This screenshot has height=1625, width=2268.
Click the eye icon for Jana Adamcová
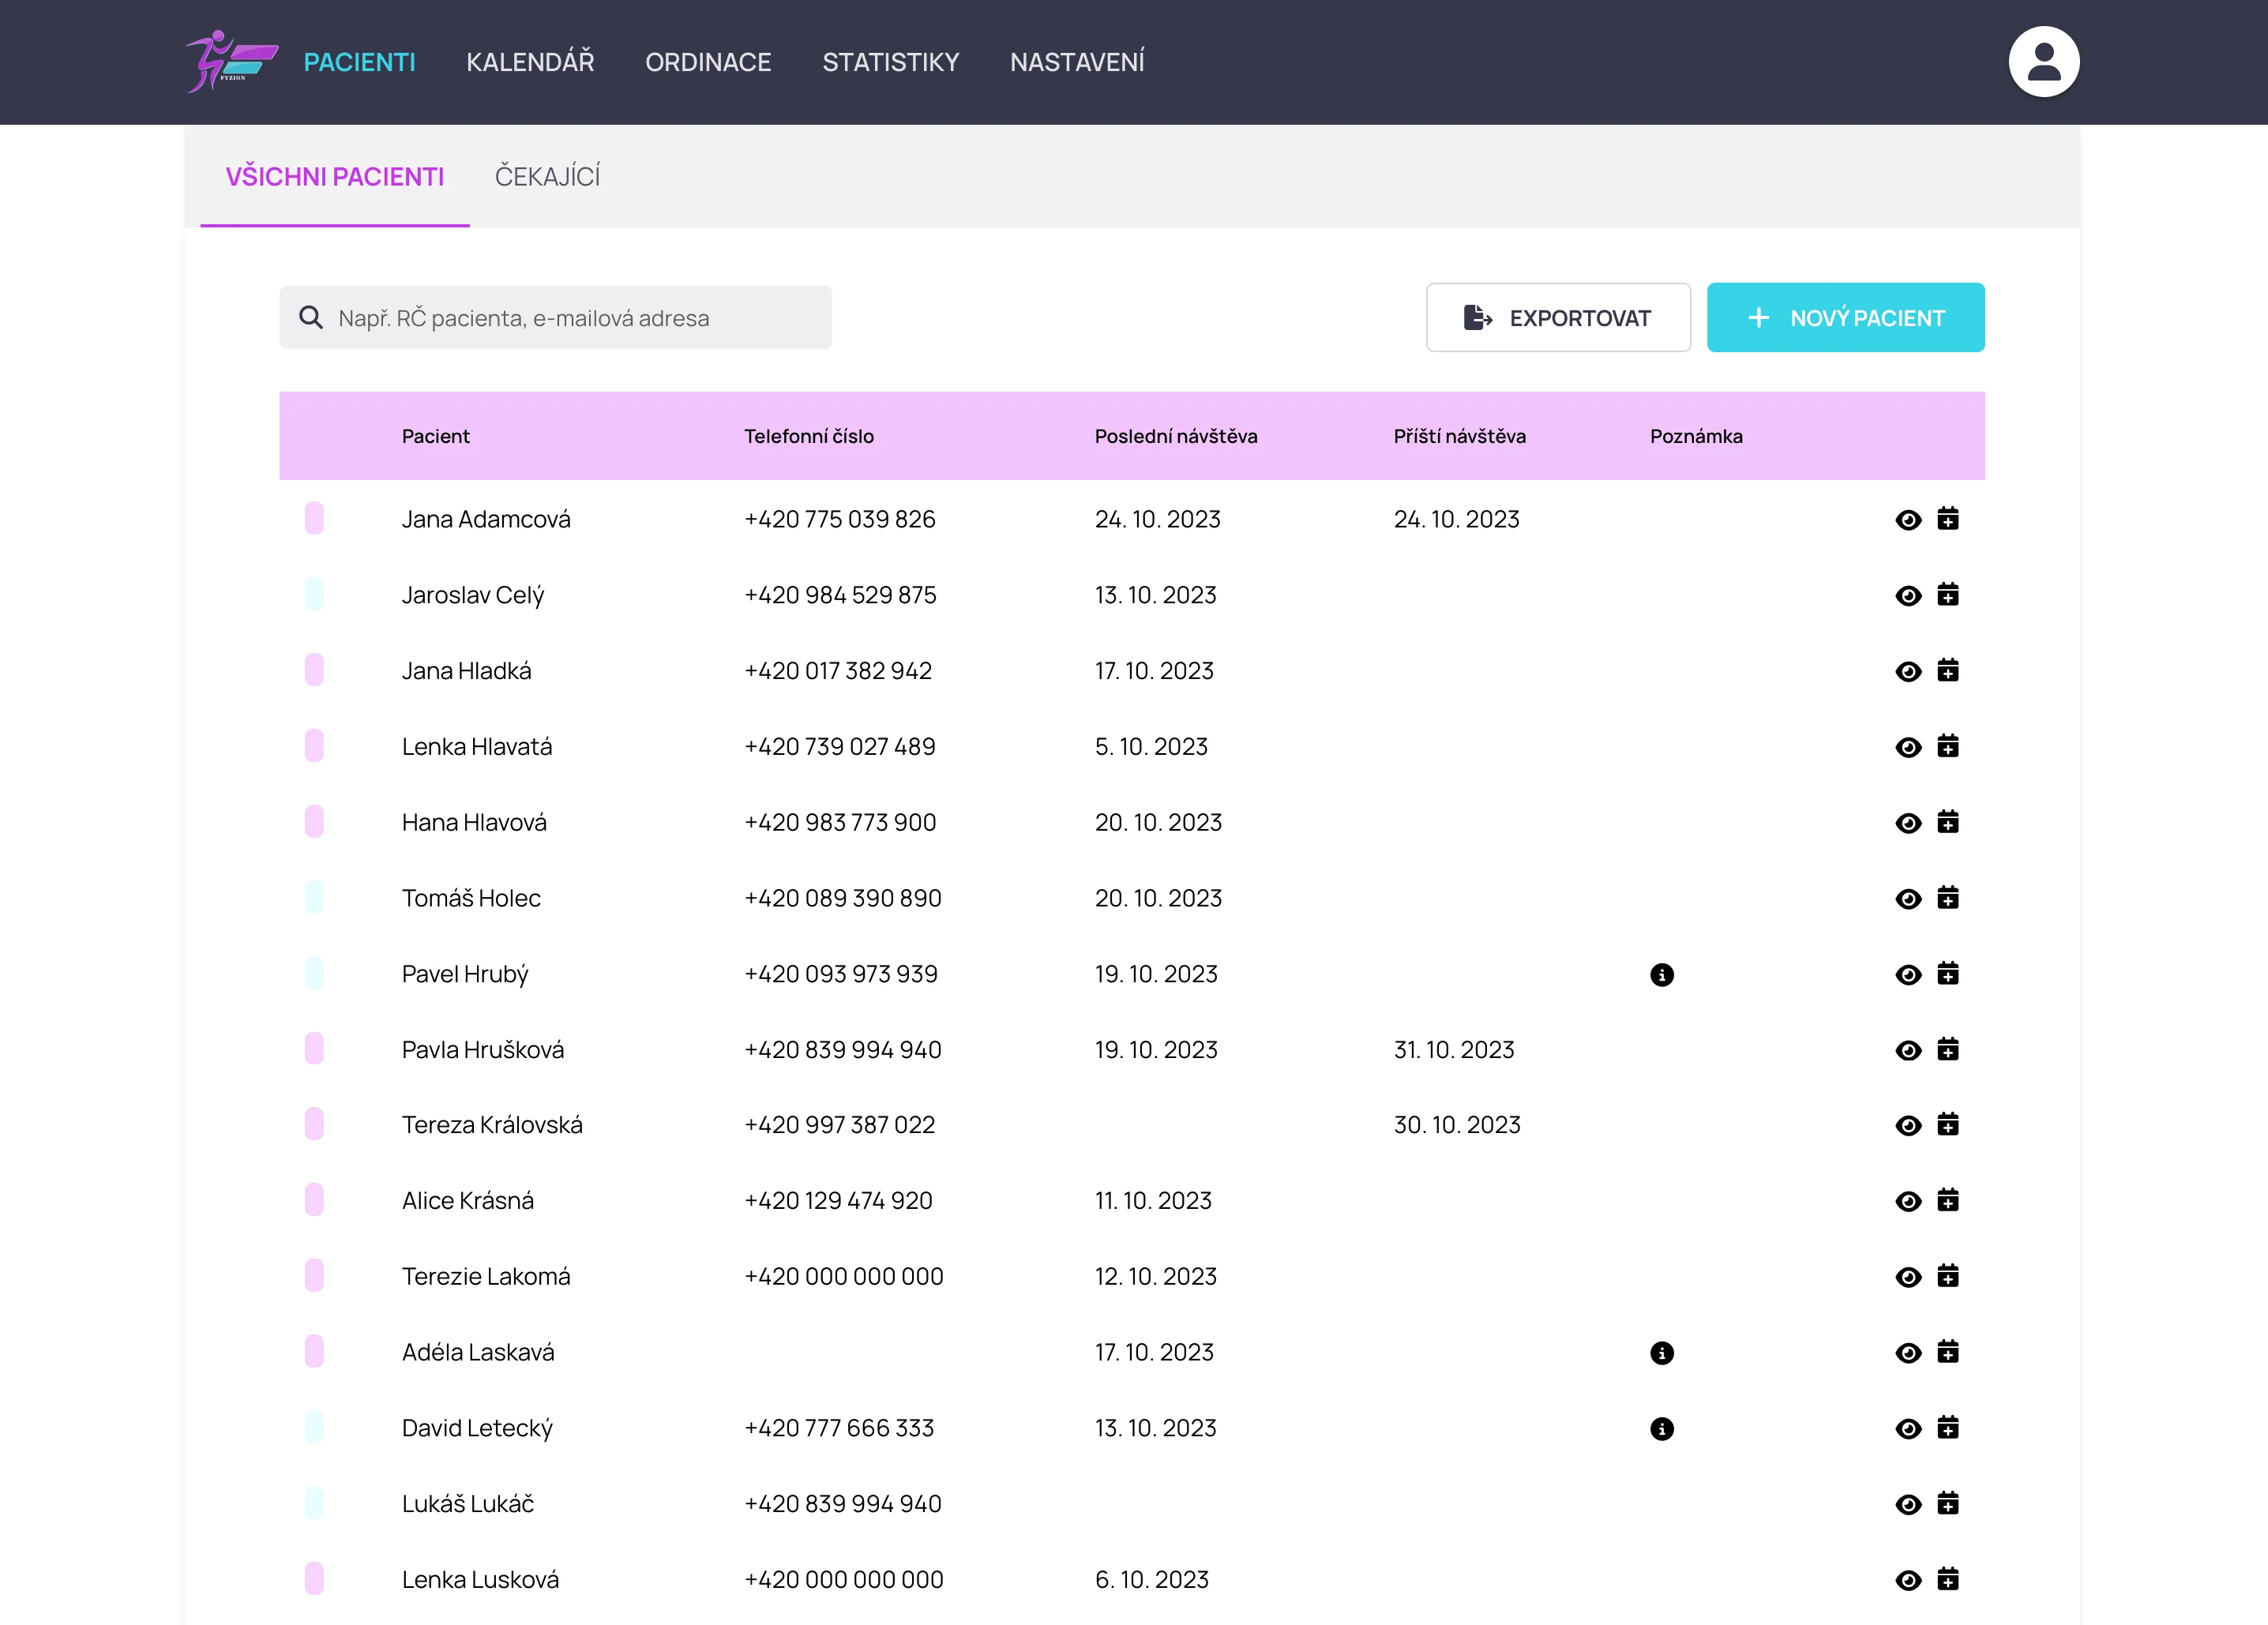[1908, 520]
